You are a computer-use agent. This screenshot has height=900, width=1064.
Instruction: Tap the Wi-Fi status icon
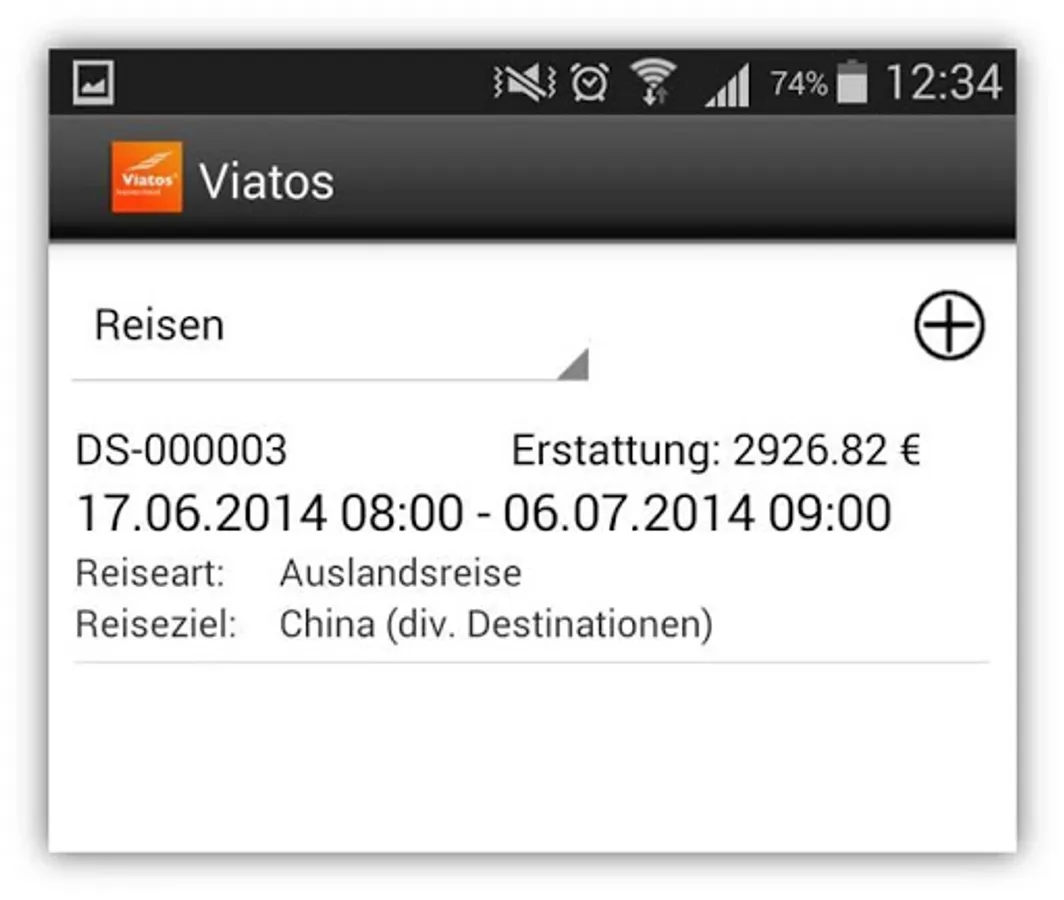653,82
